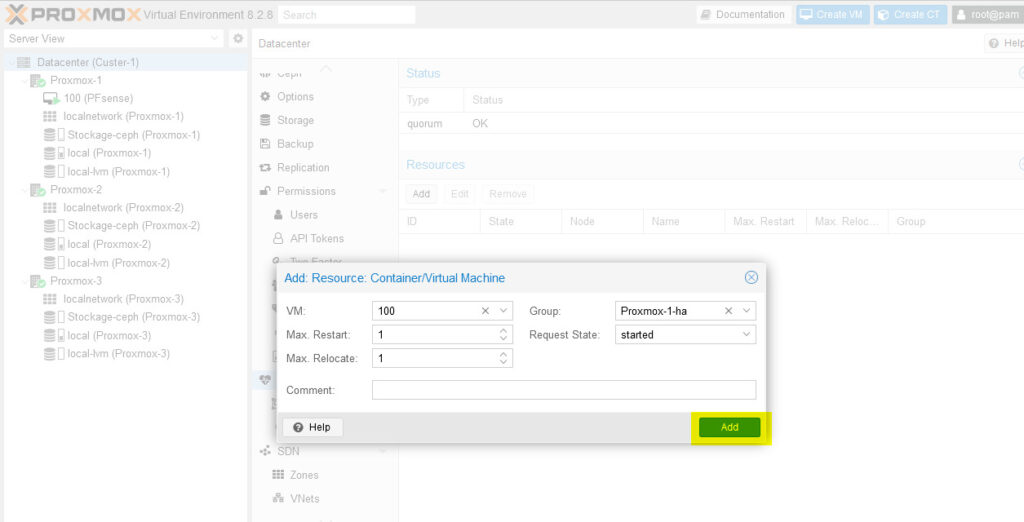The height and width of the screenshot is (522, 1024).
Task: Open the Request State dropdown
Action: coord(746,334)
